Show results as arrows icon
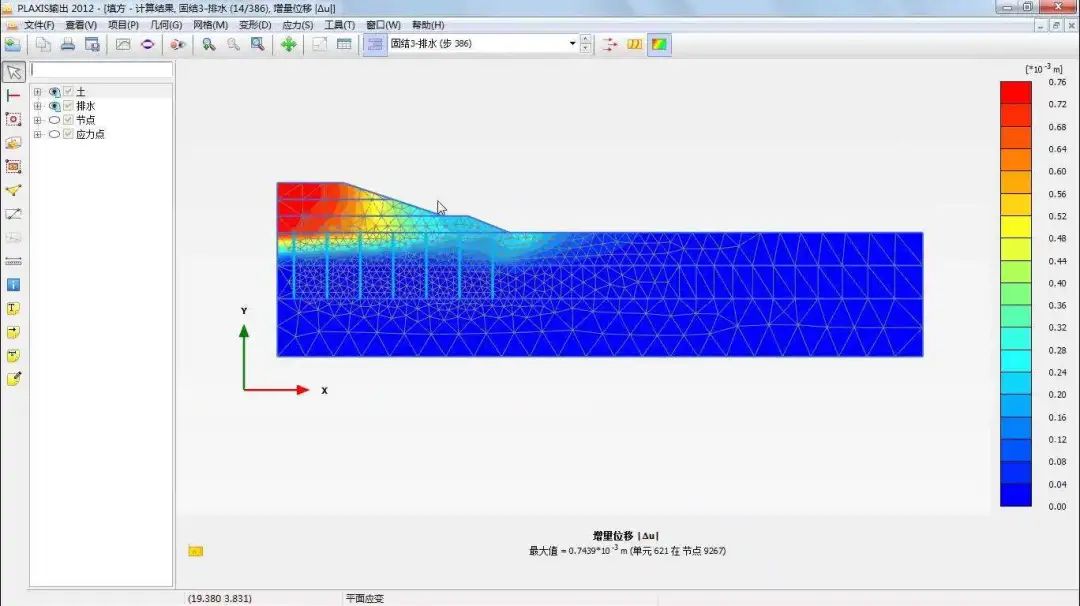Image resolution: width=1080 pixels, height=606 pixels. [610, 44]
